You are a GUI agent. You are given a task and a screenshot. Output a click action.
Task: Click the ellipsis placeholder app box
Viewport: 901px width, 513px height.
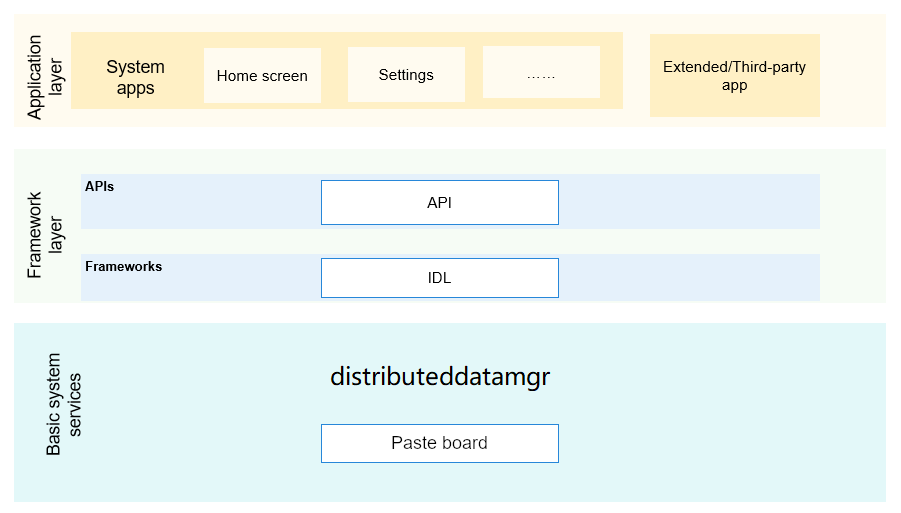click(541, 75)
